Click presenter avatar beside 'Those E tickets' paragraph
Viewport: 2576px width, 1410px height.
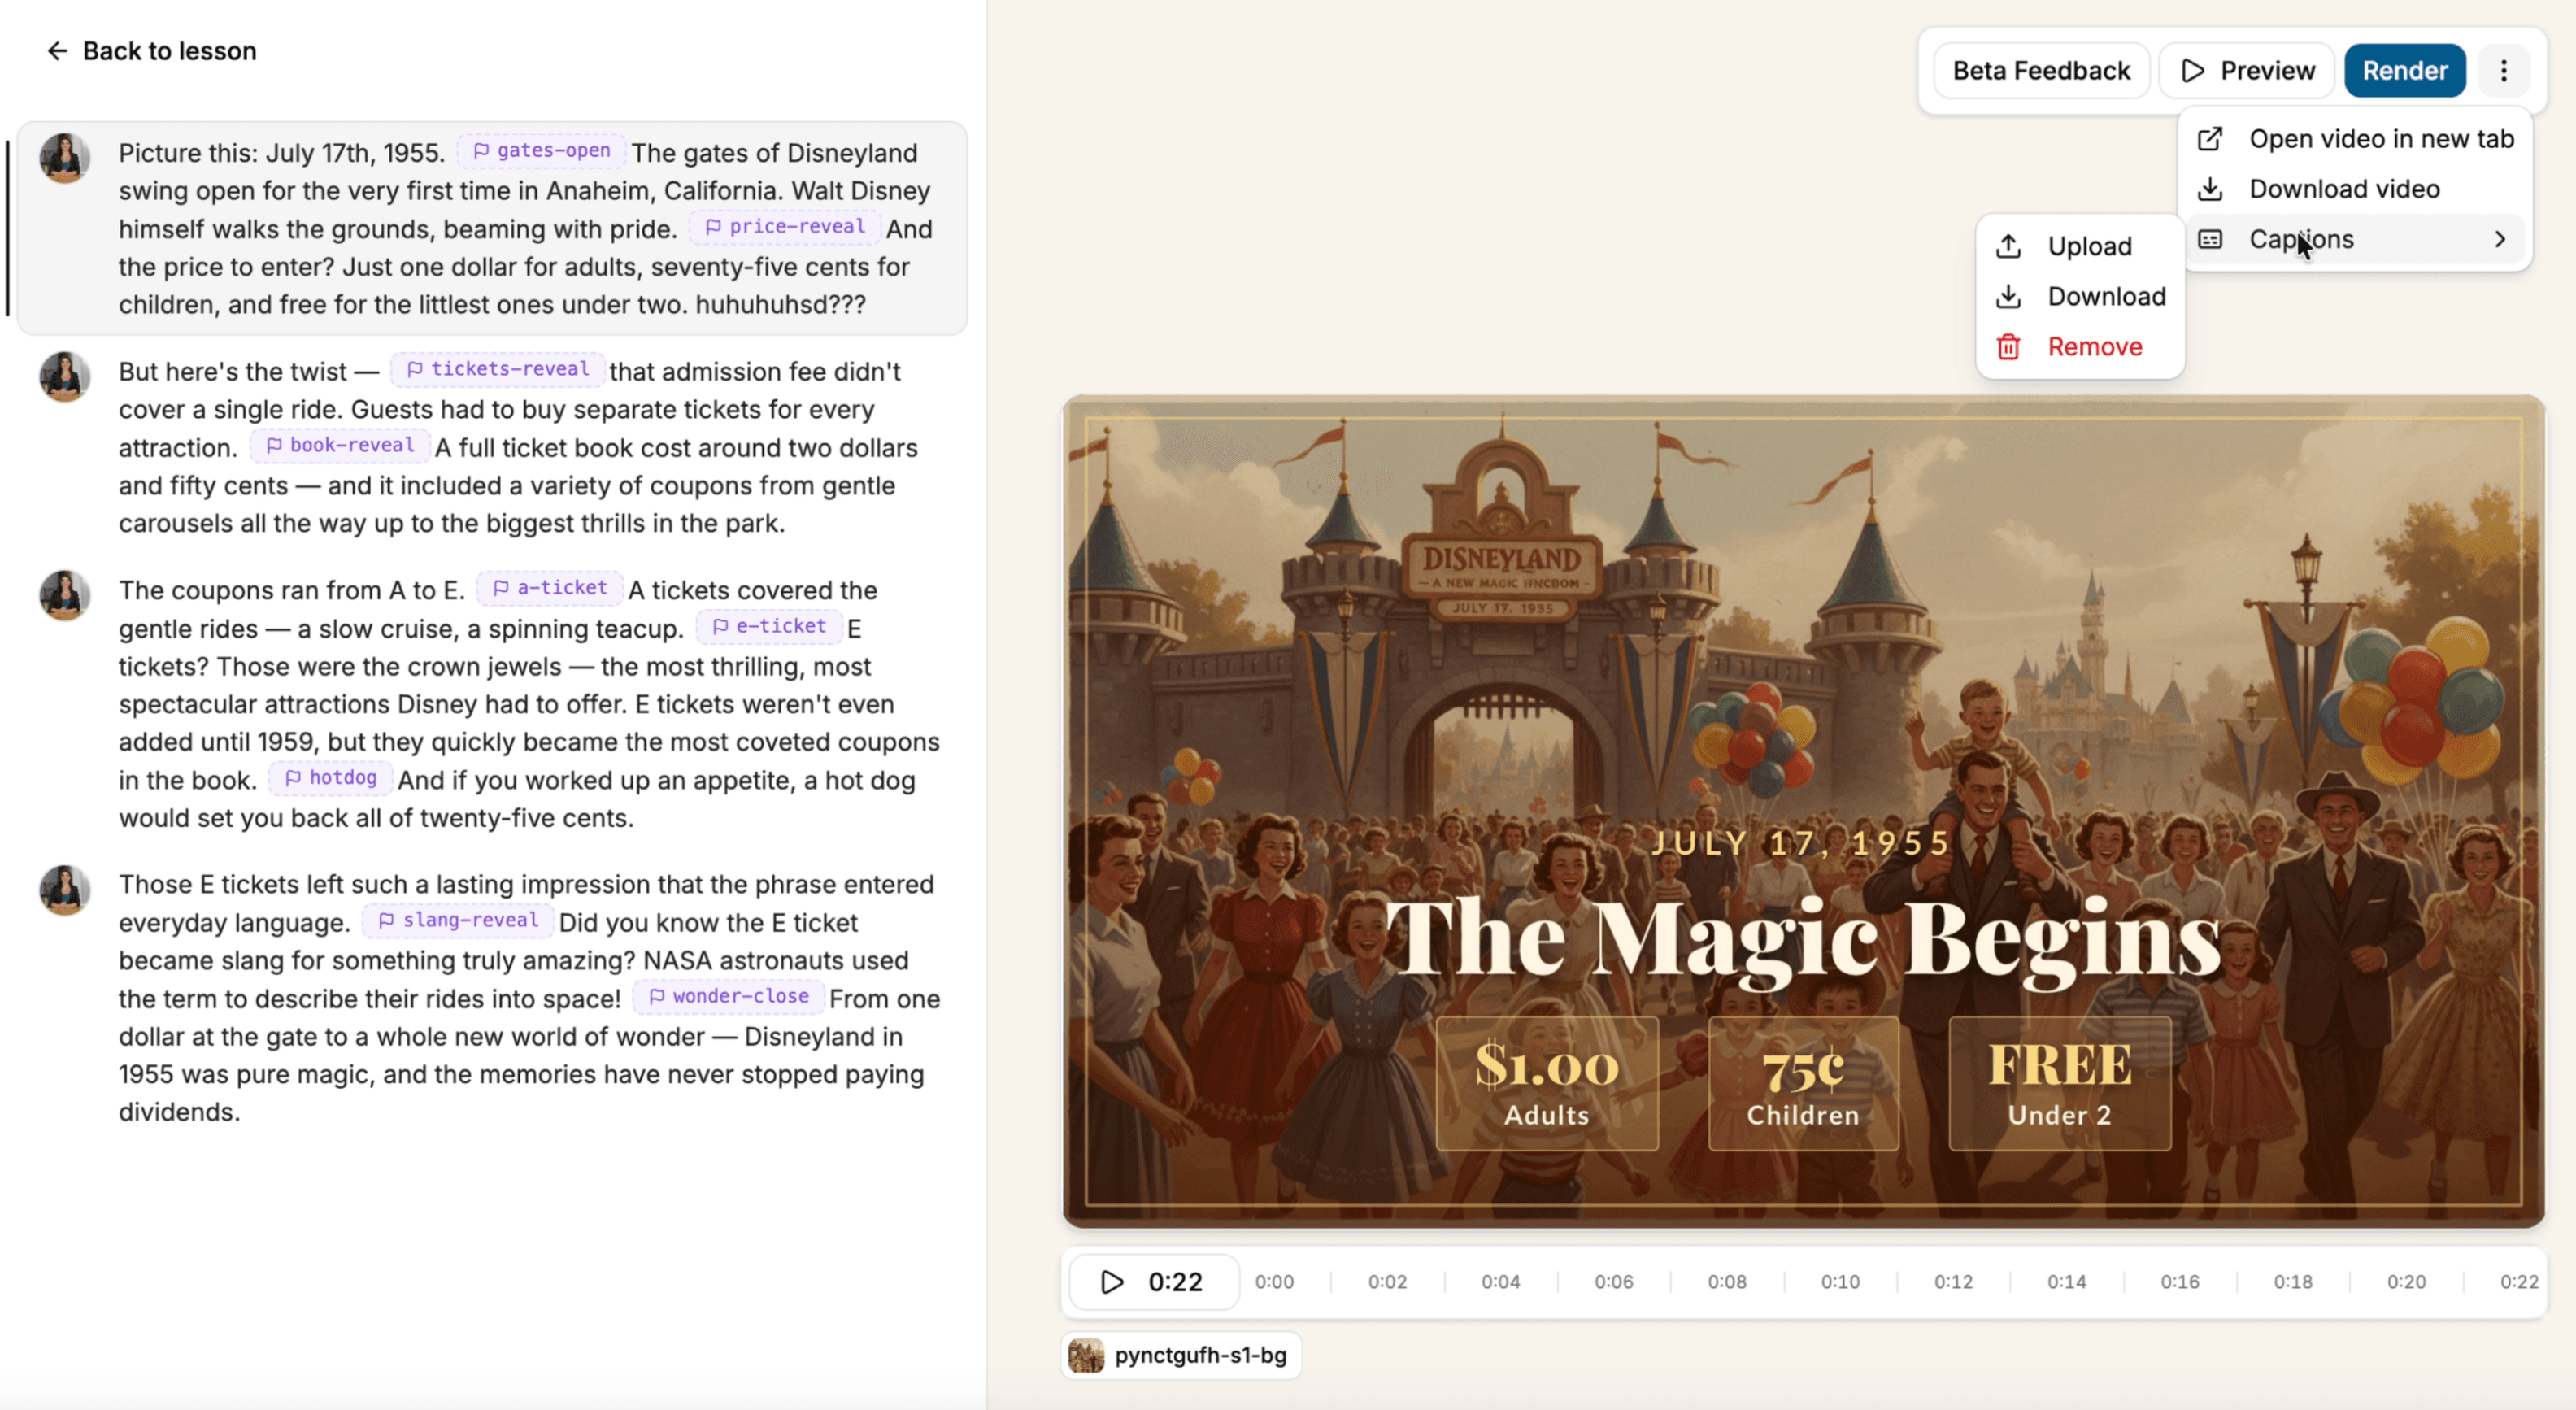[x=65, y=890]
